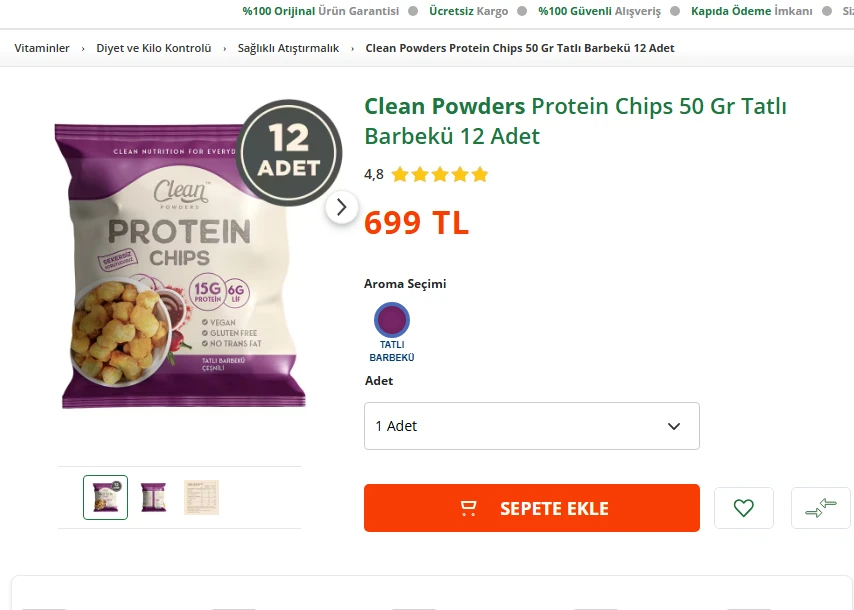Select the Tatlı Barbekü aroma option
This screenshot has width=854, height=610.
tap(391, 330)
